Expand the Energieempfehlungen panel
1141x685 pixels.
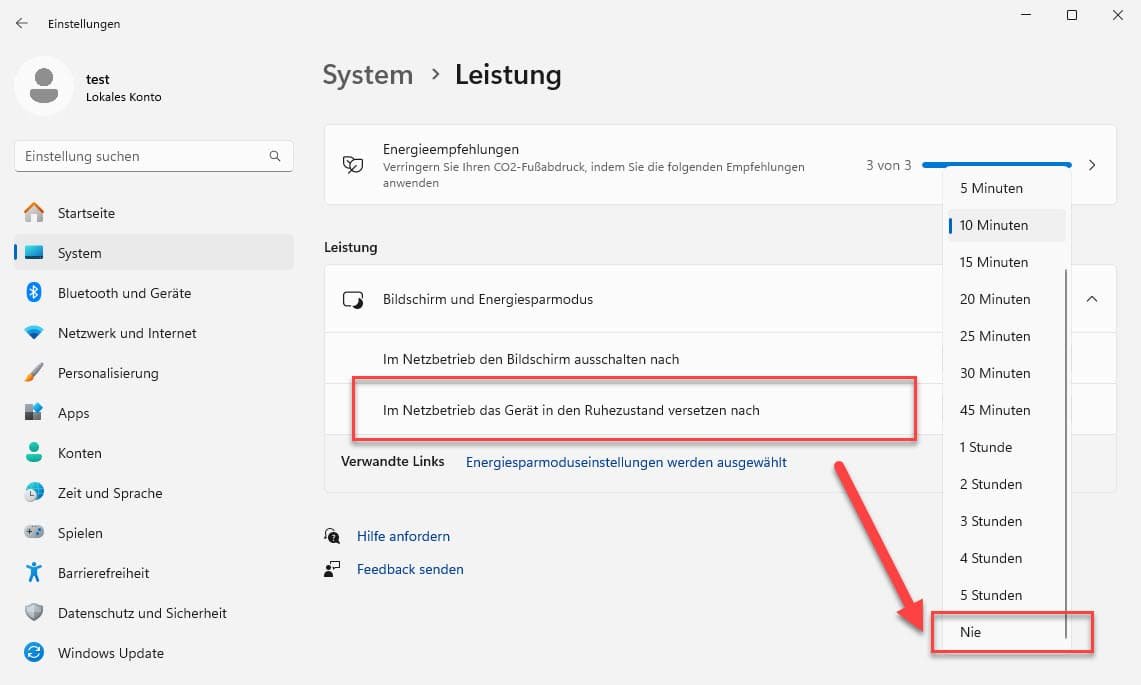click(x=1091, y=165)
